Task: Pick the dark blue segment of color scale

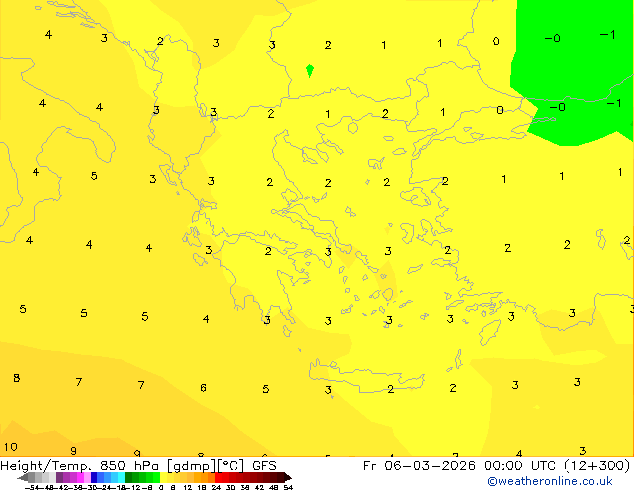Action: 94,477
